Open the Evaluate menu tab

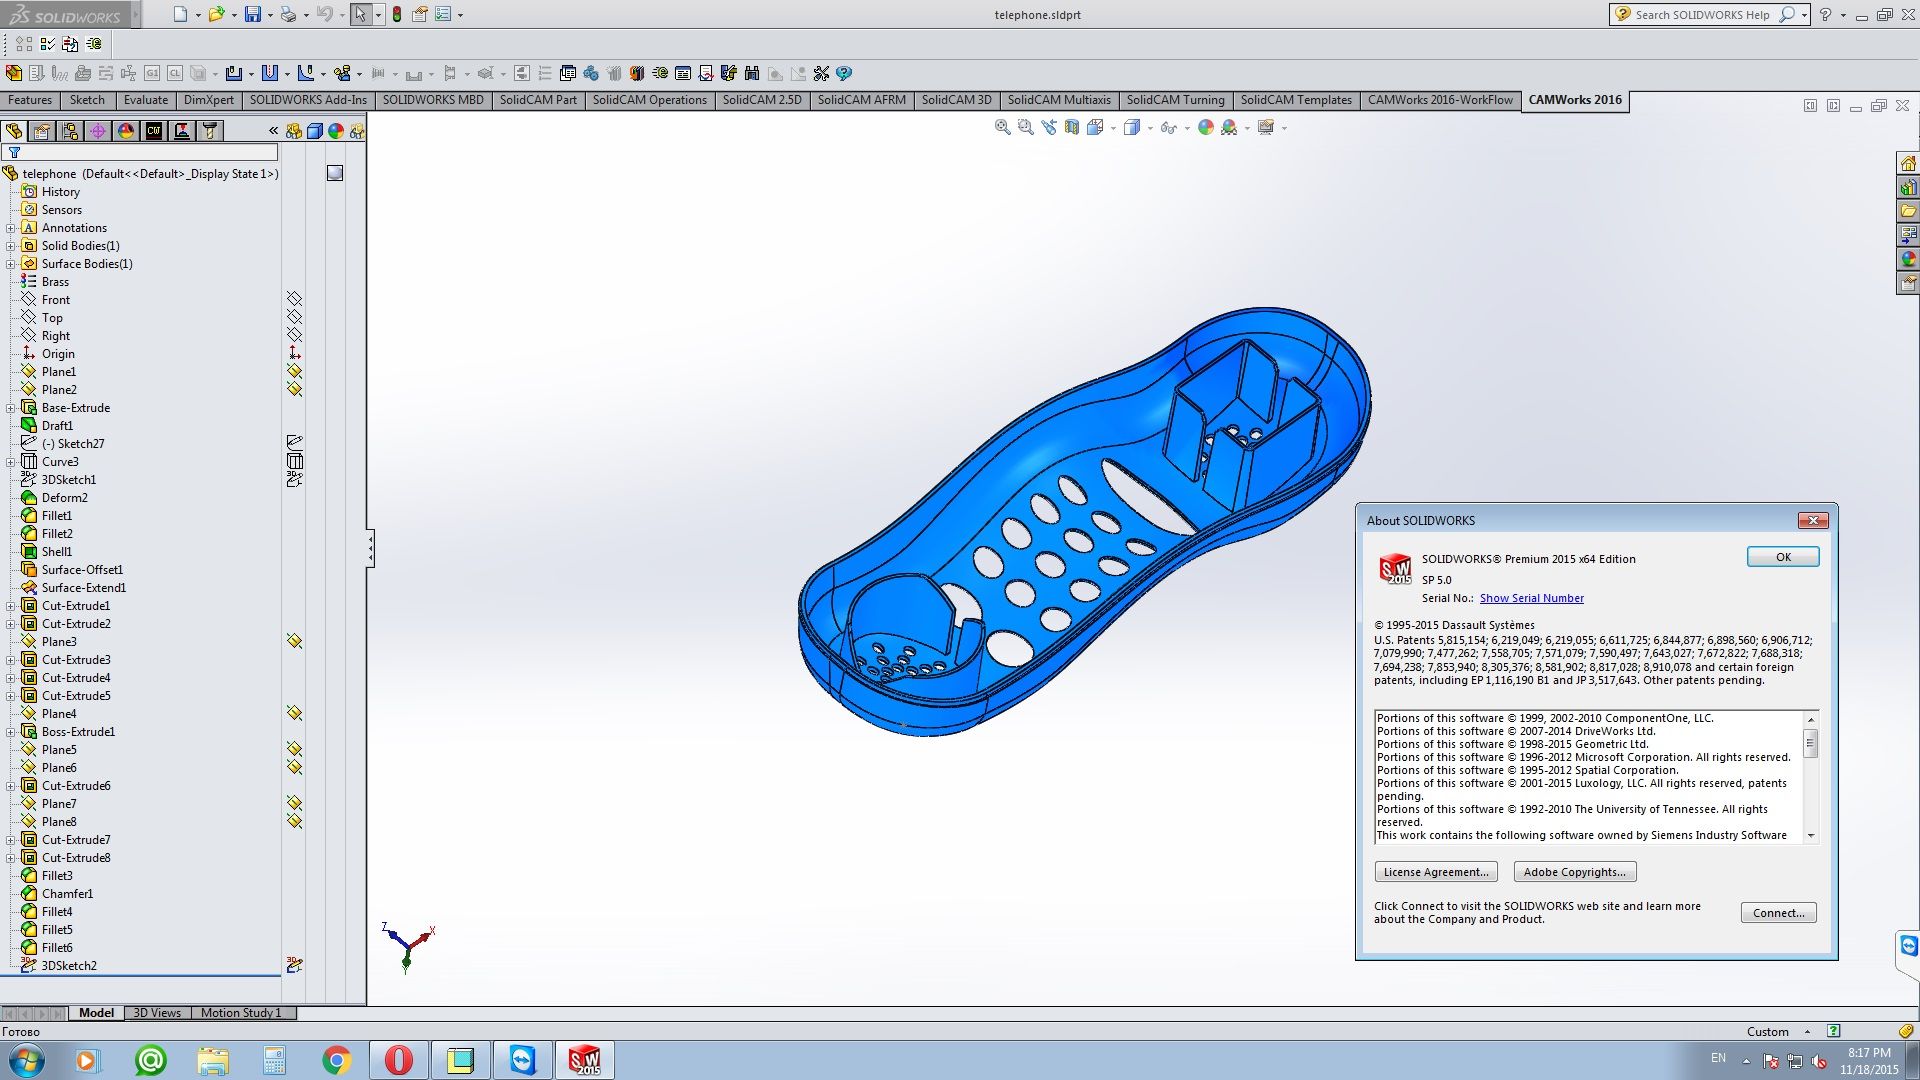pyautogui.click(x=142, y=100)
